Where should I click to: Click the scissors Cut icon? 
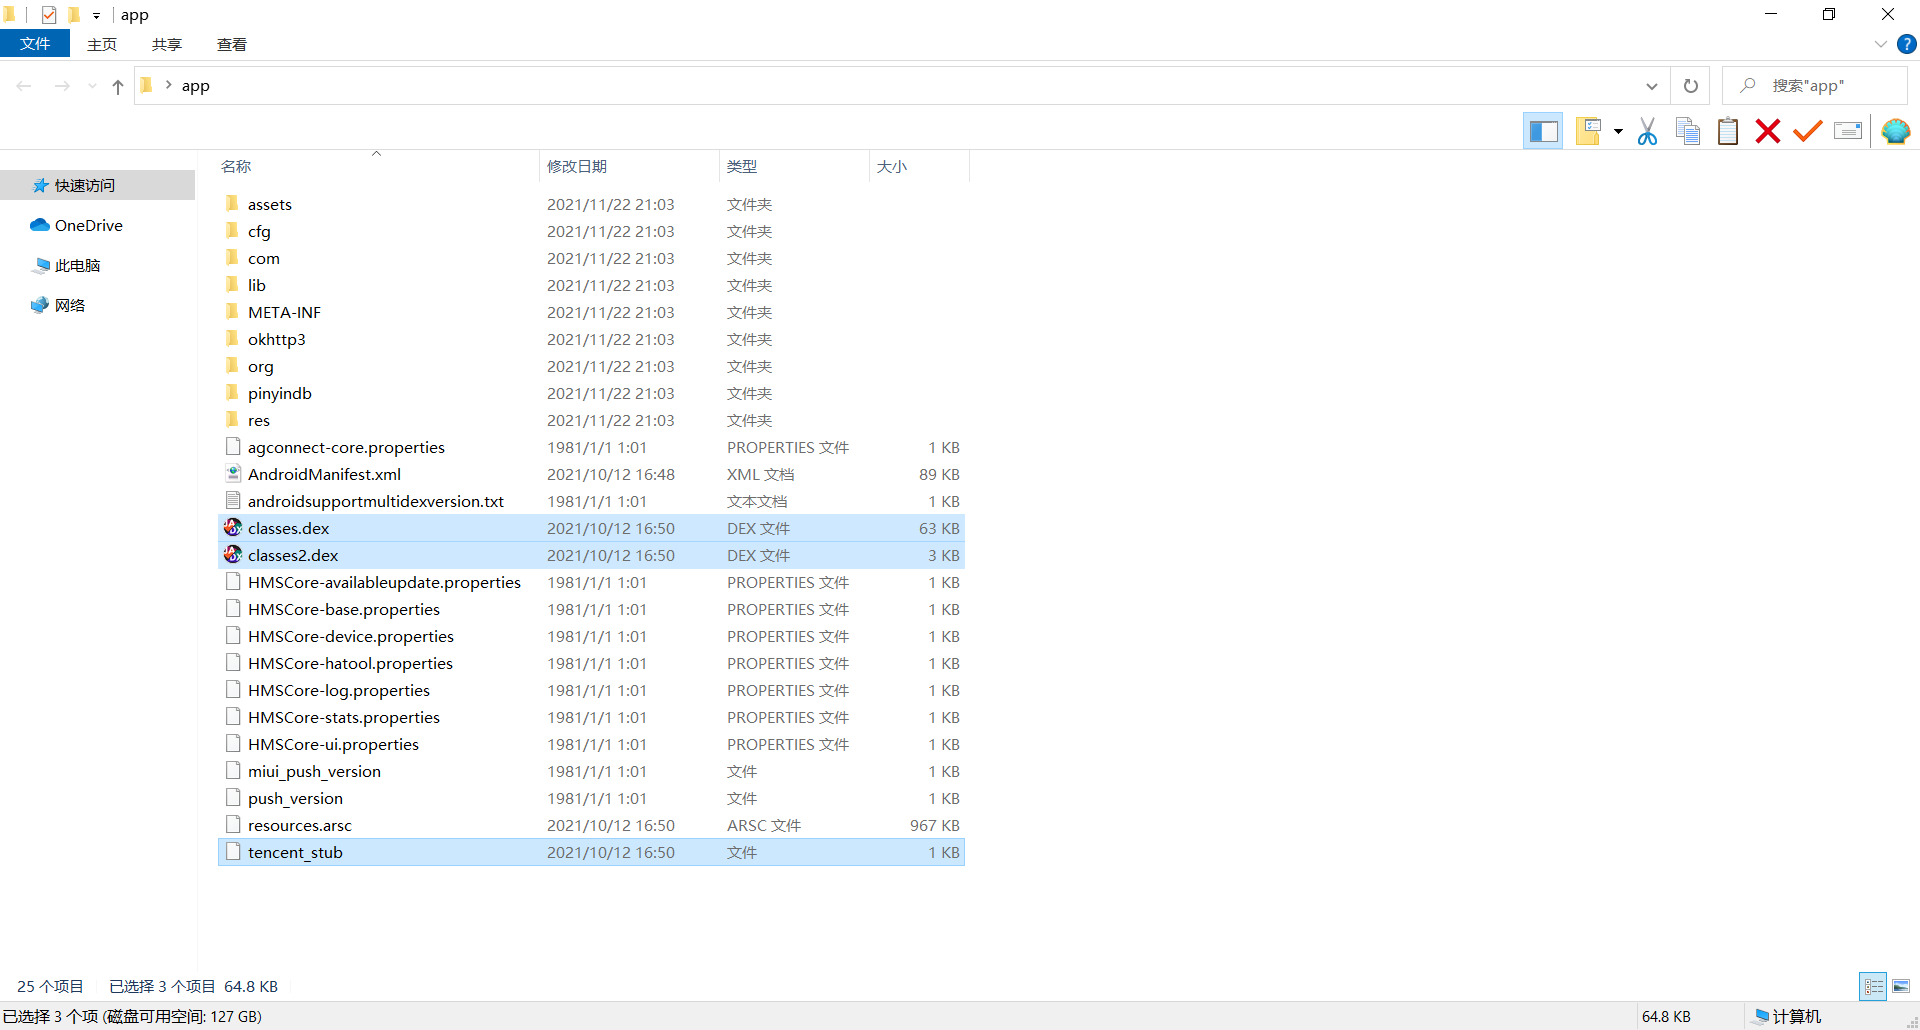(1648, 131)
